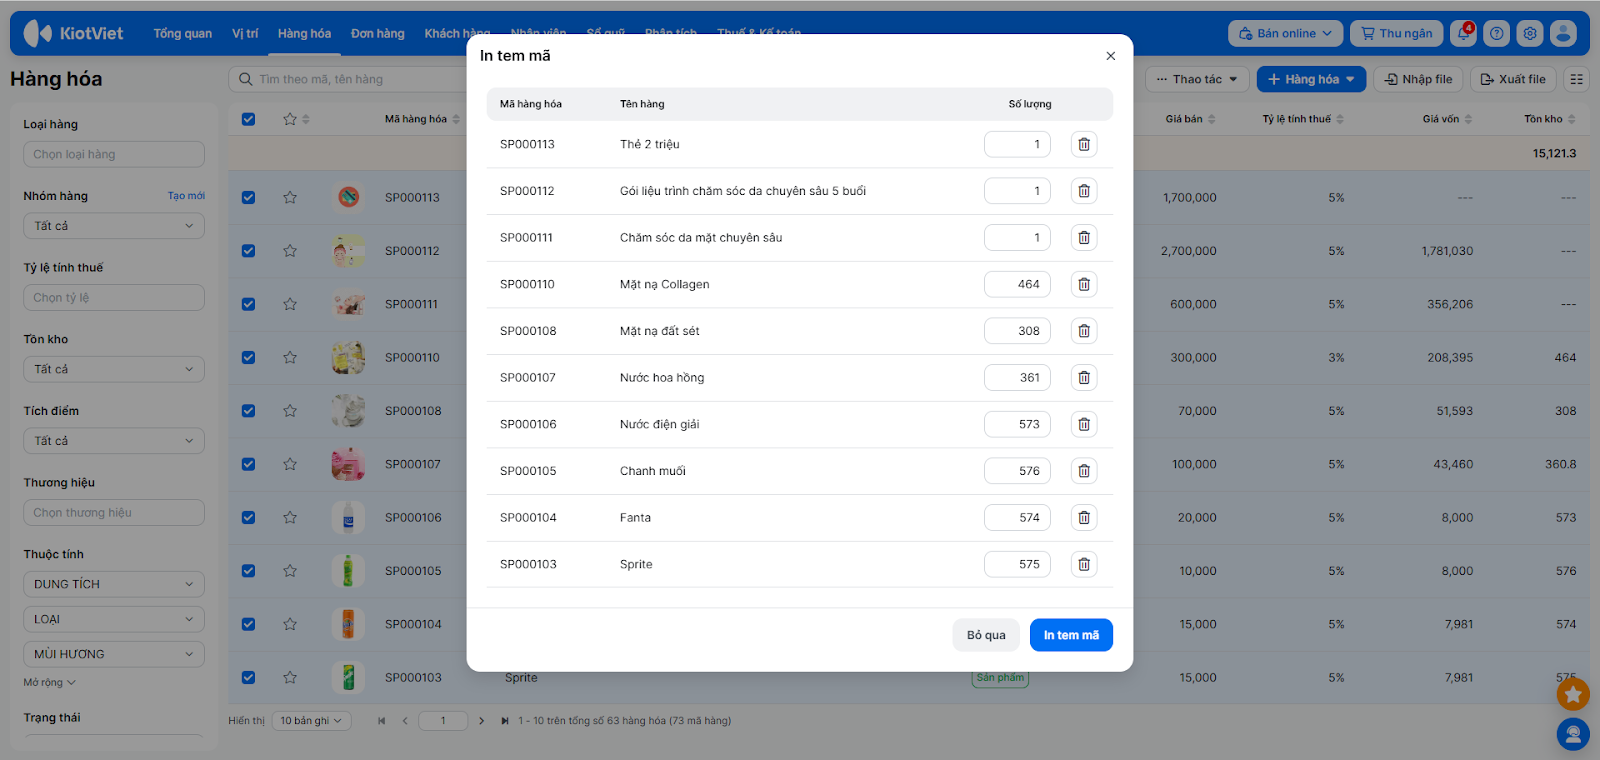Open the Vị trí menu
The image size is (1600, 760).
245,33
